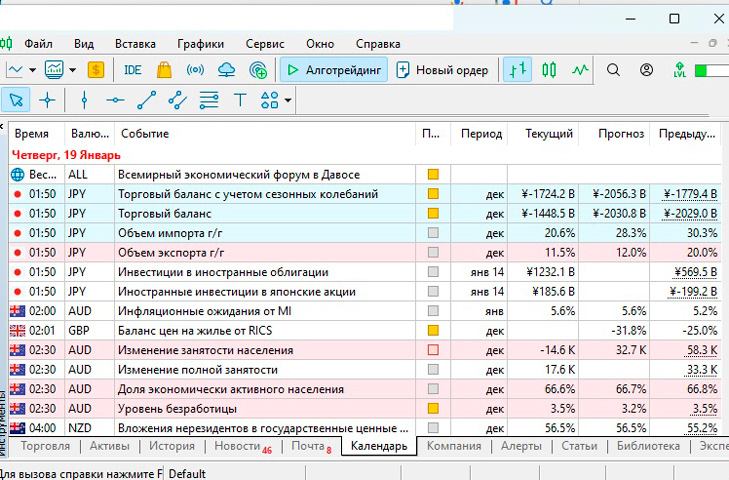Image resolution: width=729 pixels, height=480 pixels.
Task: Click the VPS cloud hosting icon
Action: (x=227, y=70)
